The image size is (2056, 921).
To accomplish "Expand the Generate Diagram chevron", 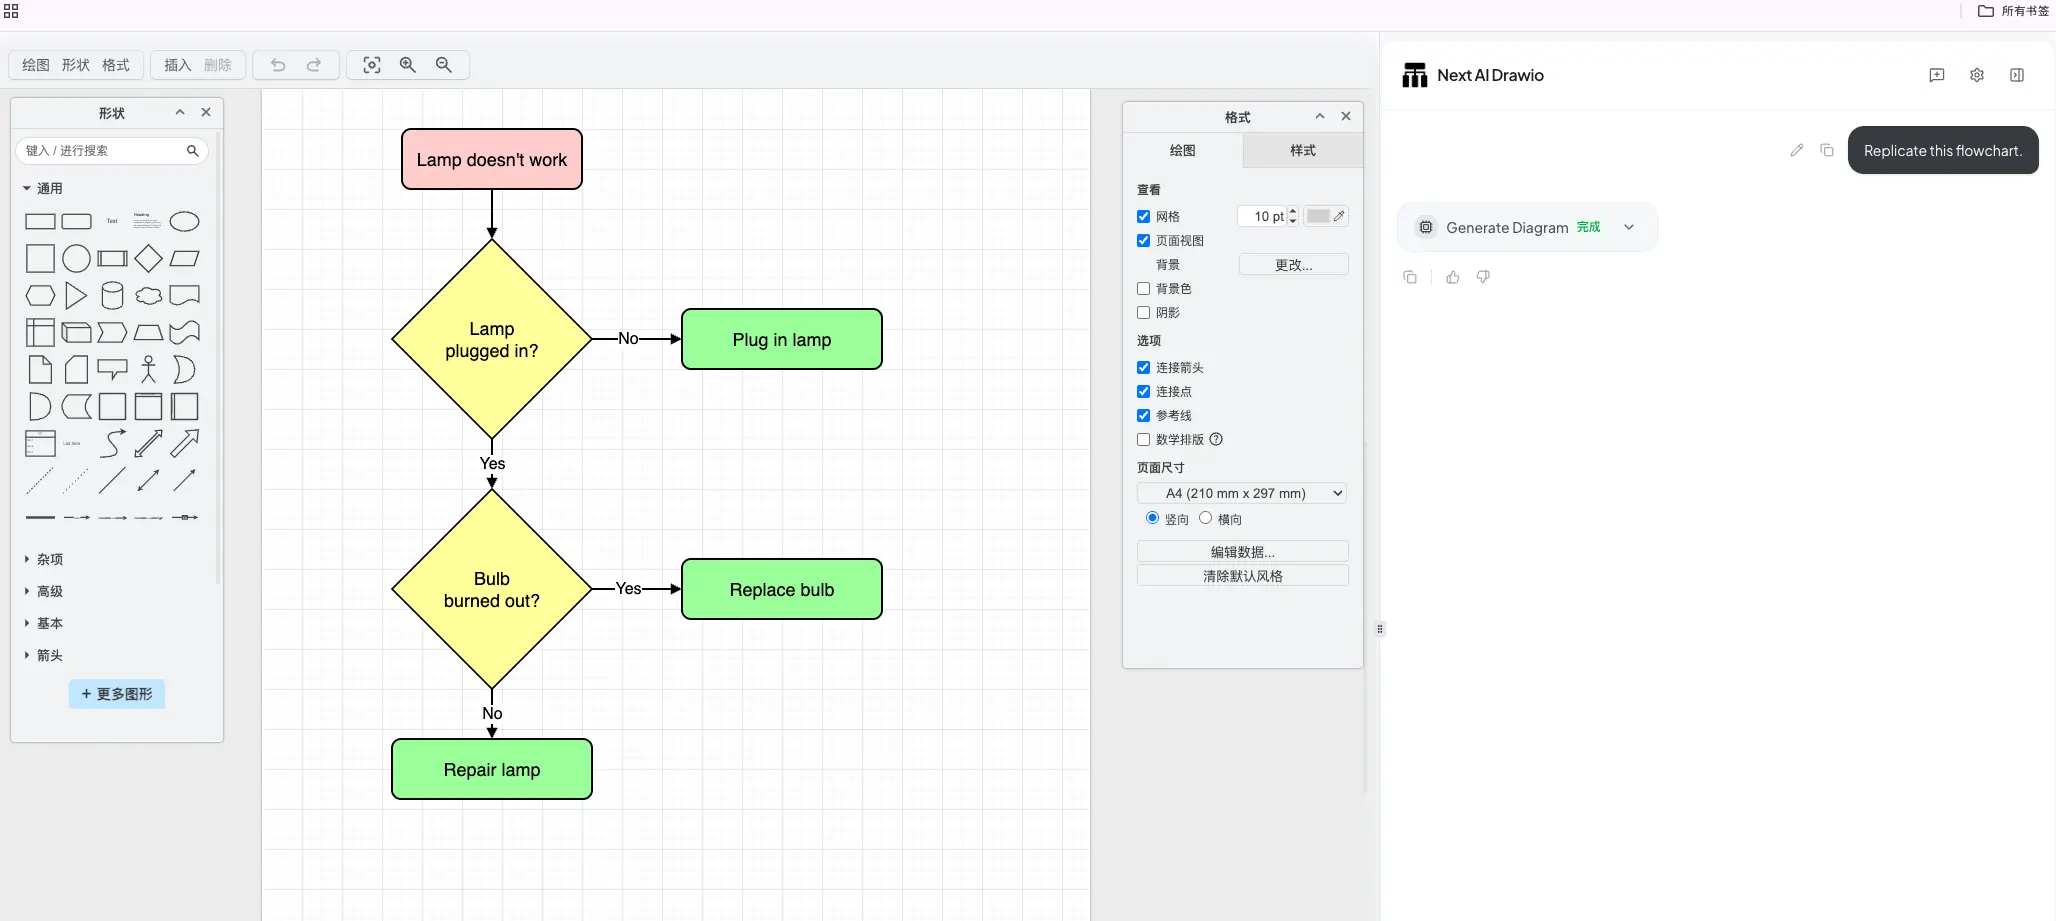I will (1629, 227).
